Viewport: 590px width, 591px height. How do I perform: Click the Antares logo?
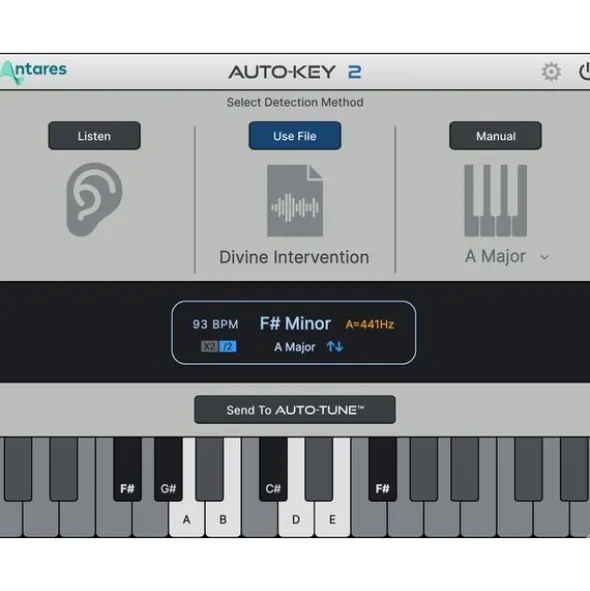point(33,72)
